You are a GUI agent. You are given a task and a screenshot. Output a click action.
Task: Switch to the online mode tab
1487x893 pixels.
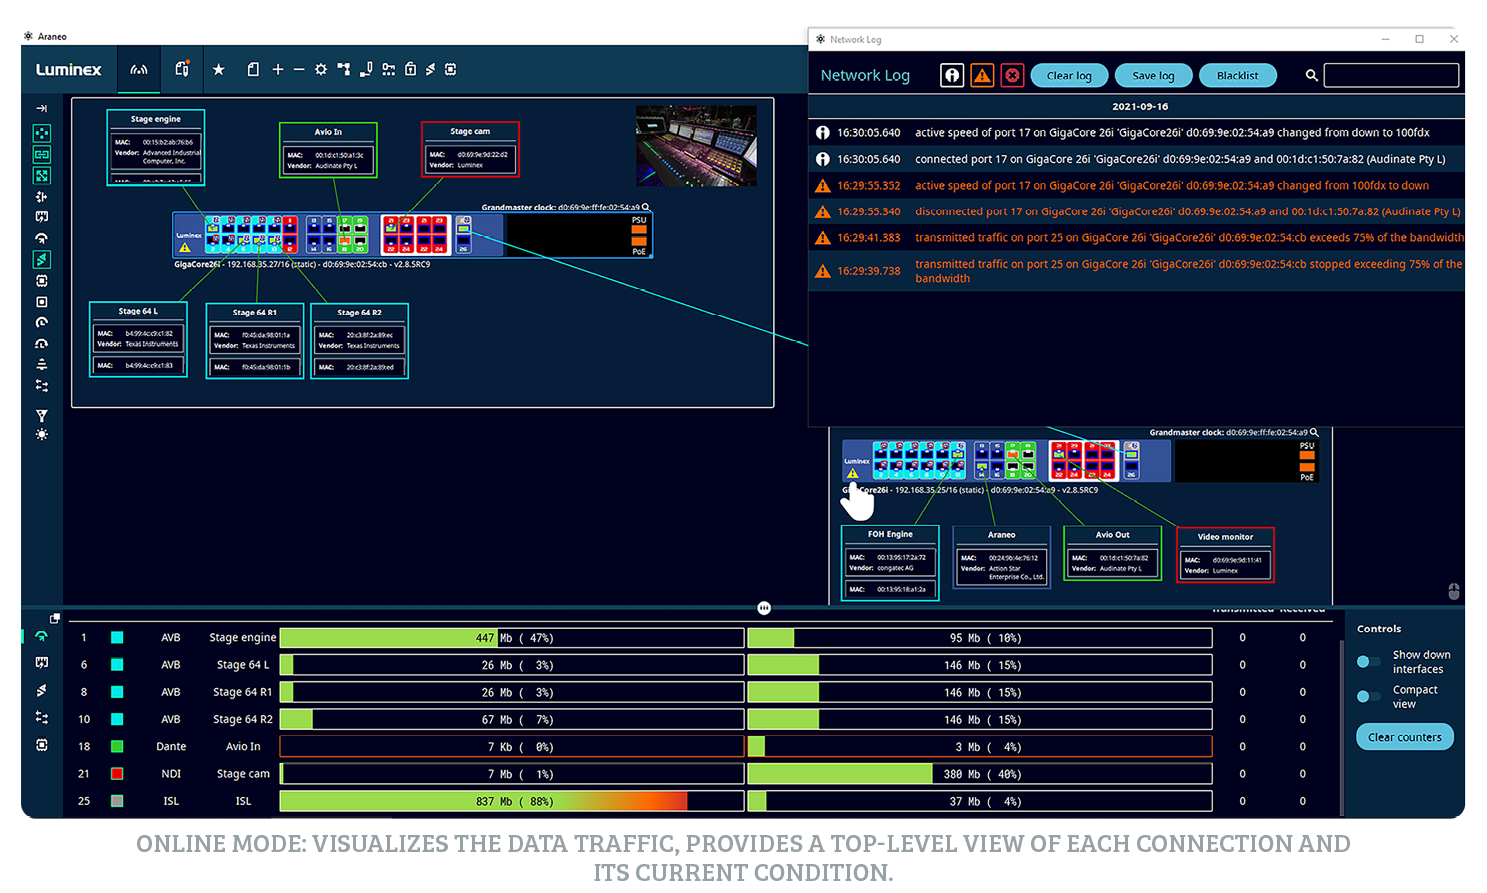139,70
